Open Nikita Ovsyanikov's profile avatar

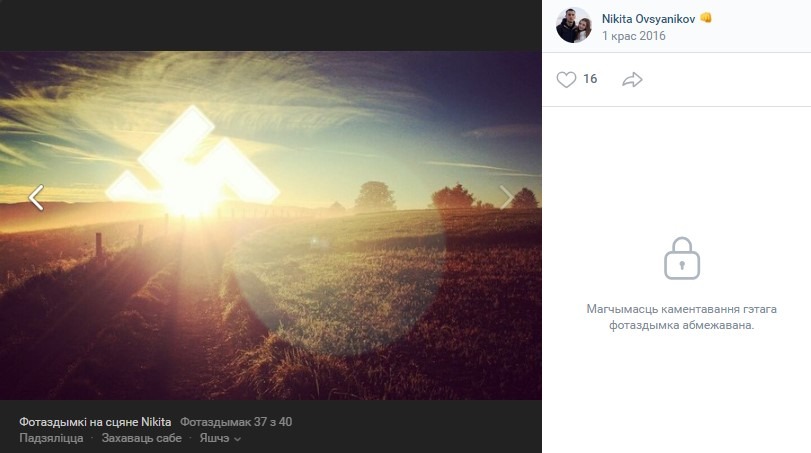[x=574, y=26]
